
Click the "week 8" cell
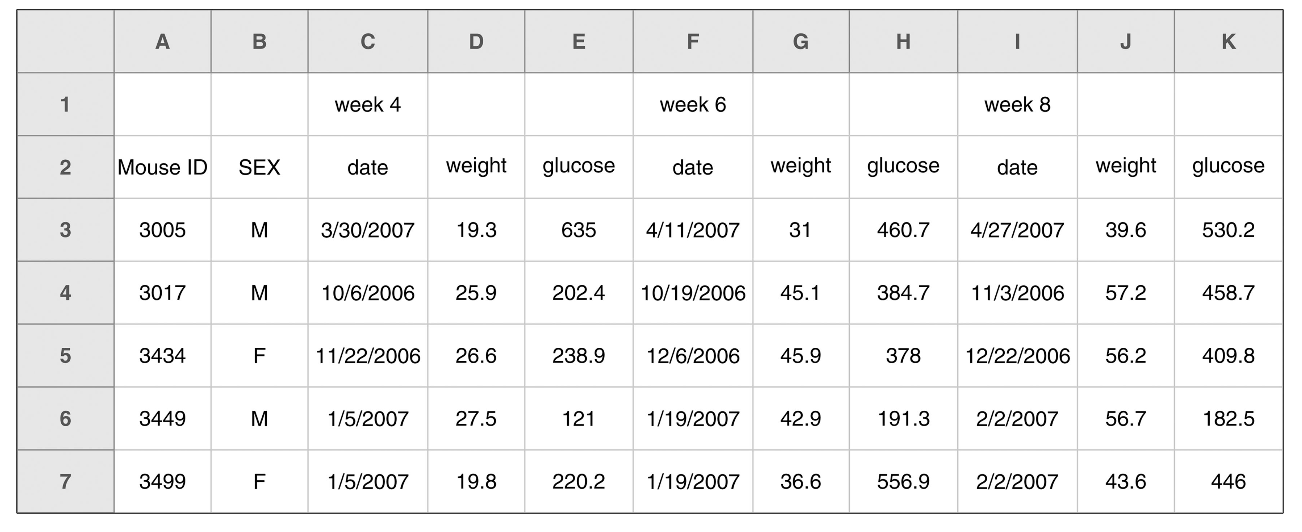coord(1017,104)
